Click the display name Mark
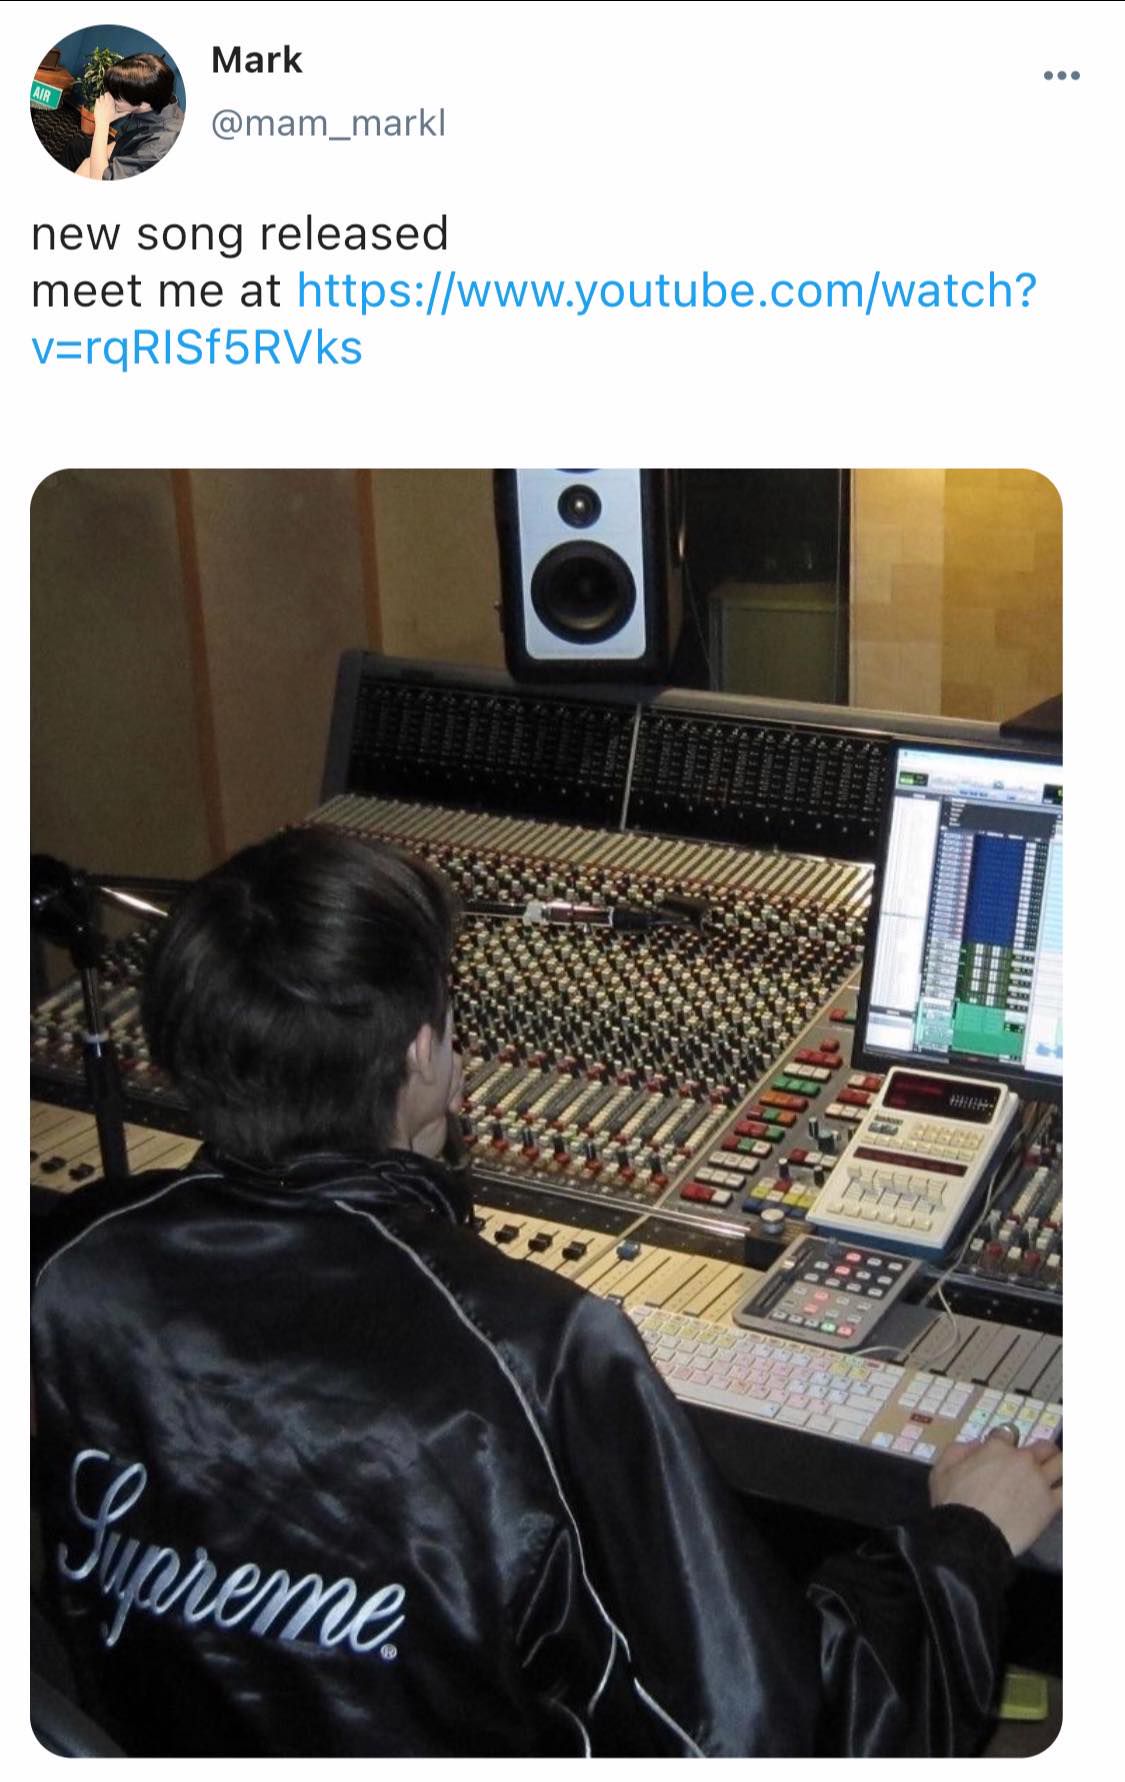The height and width of the screenshot is (1782, 1125). click(256, 60)
